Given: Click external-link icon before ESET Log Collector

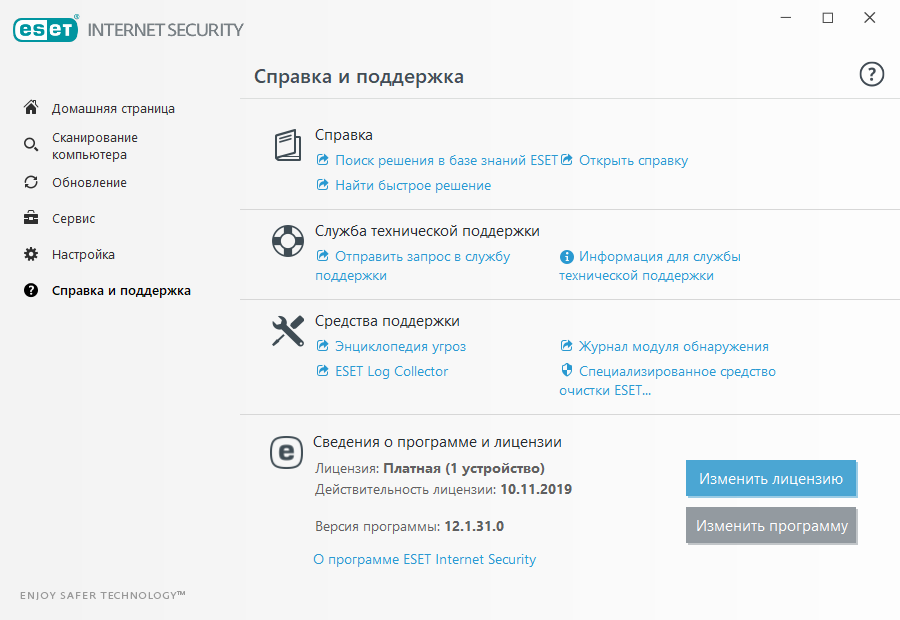Looking at the screenshot, I should pyautogui.click(x=323, y=371).
